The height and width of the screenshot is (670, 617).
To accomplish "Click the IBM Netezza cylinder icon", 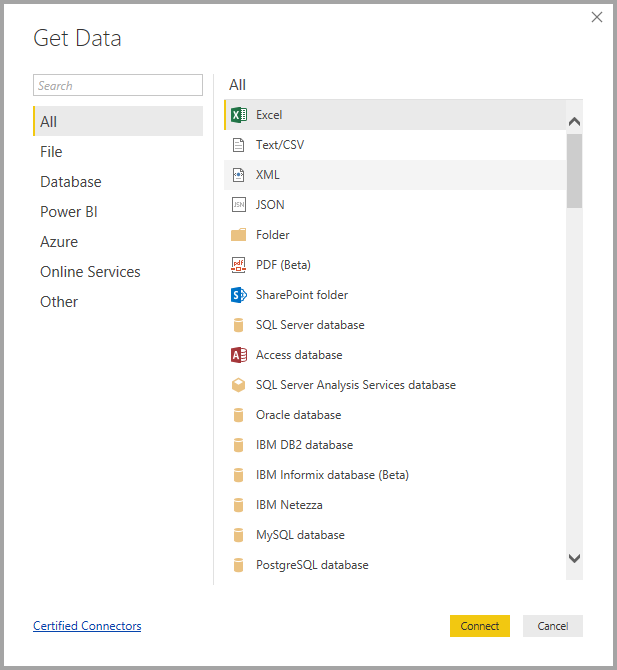I will click(x=238, y=505).
